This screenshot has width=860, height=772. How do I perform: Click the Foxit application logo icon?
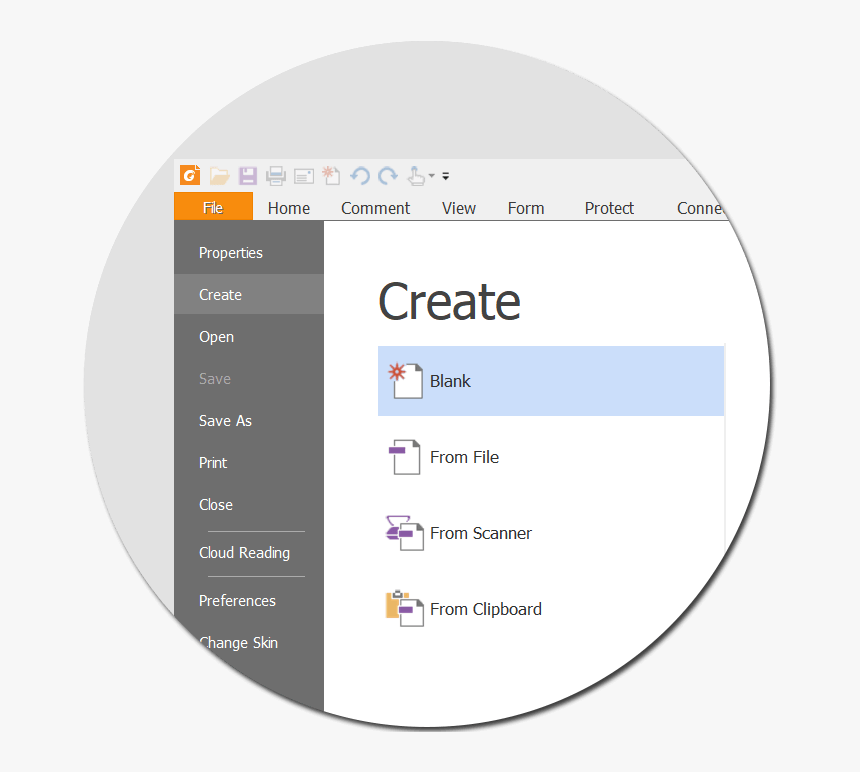189,175
